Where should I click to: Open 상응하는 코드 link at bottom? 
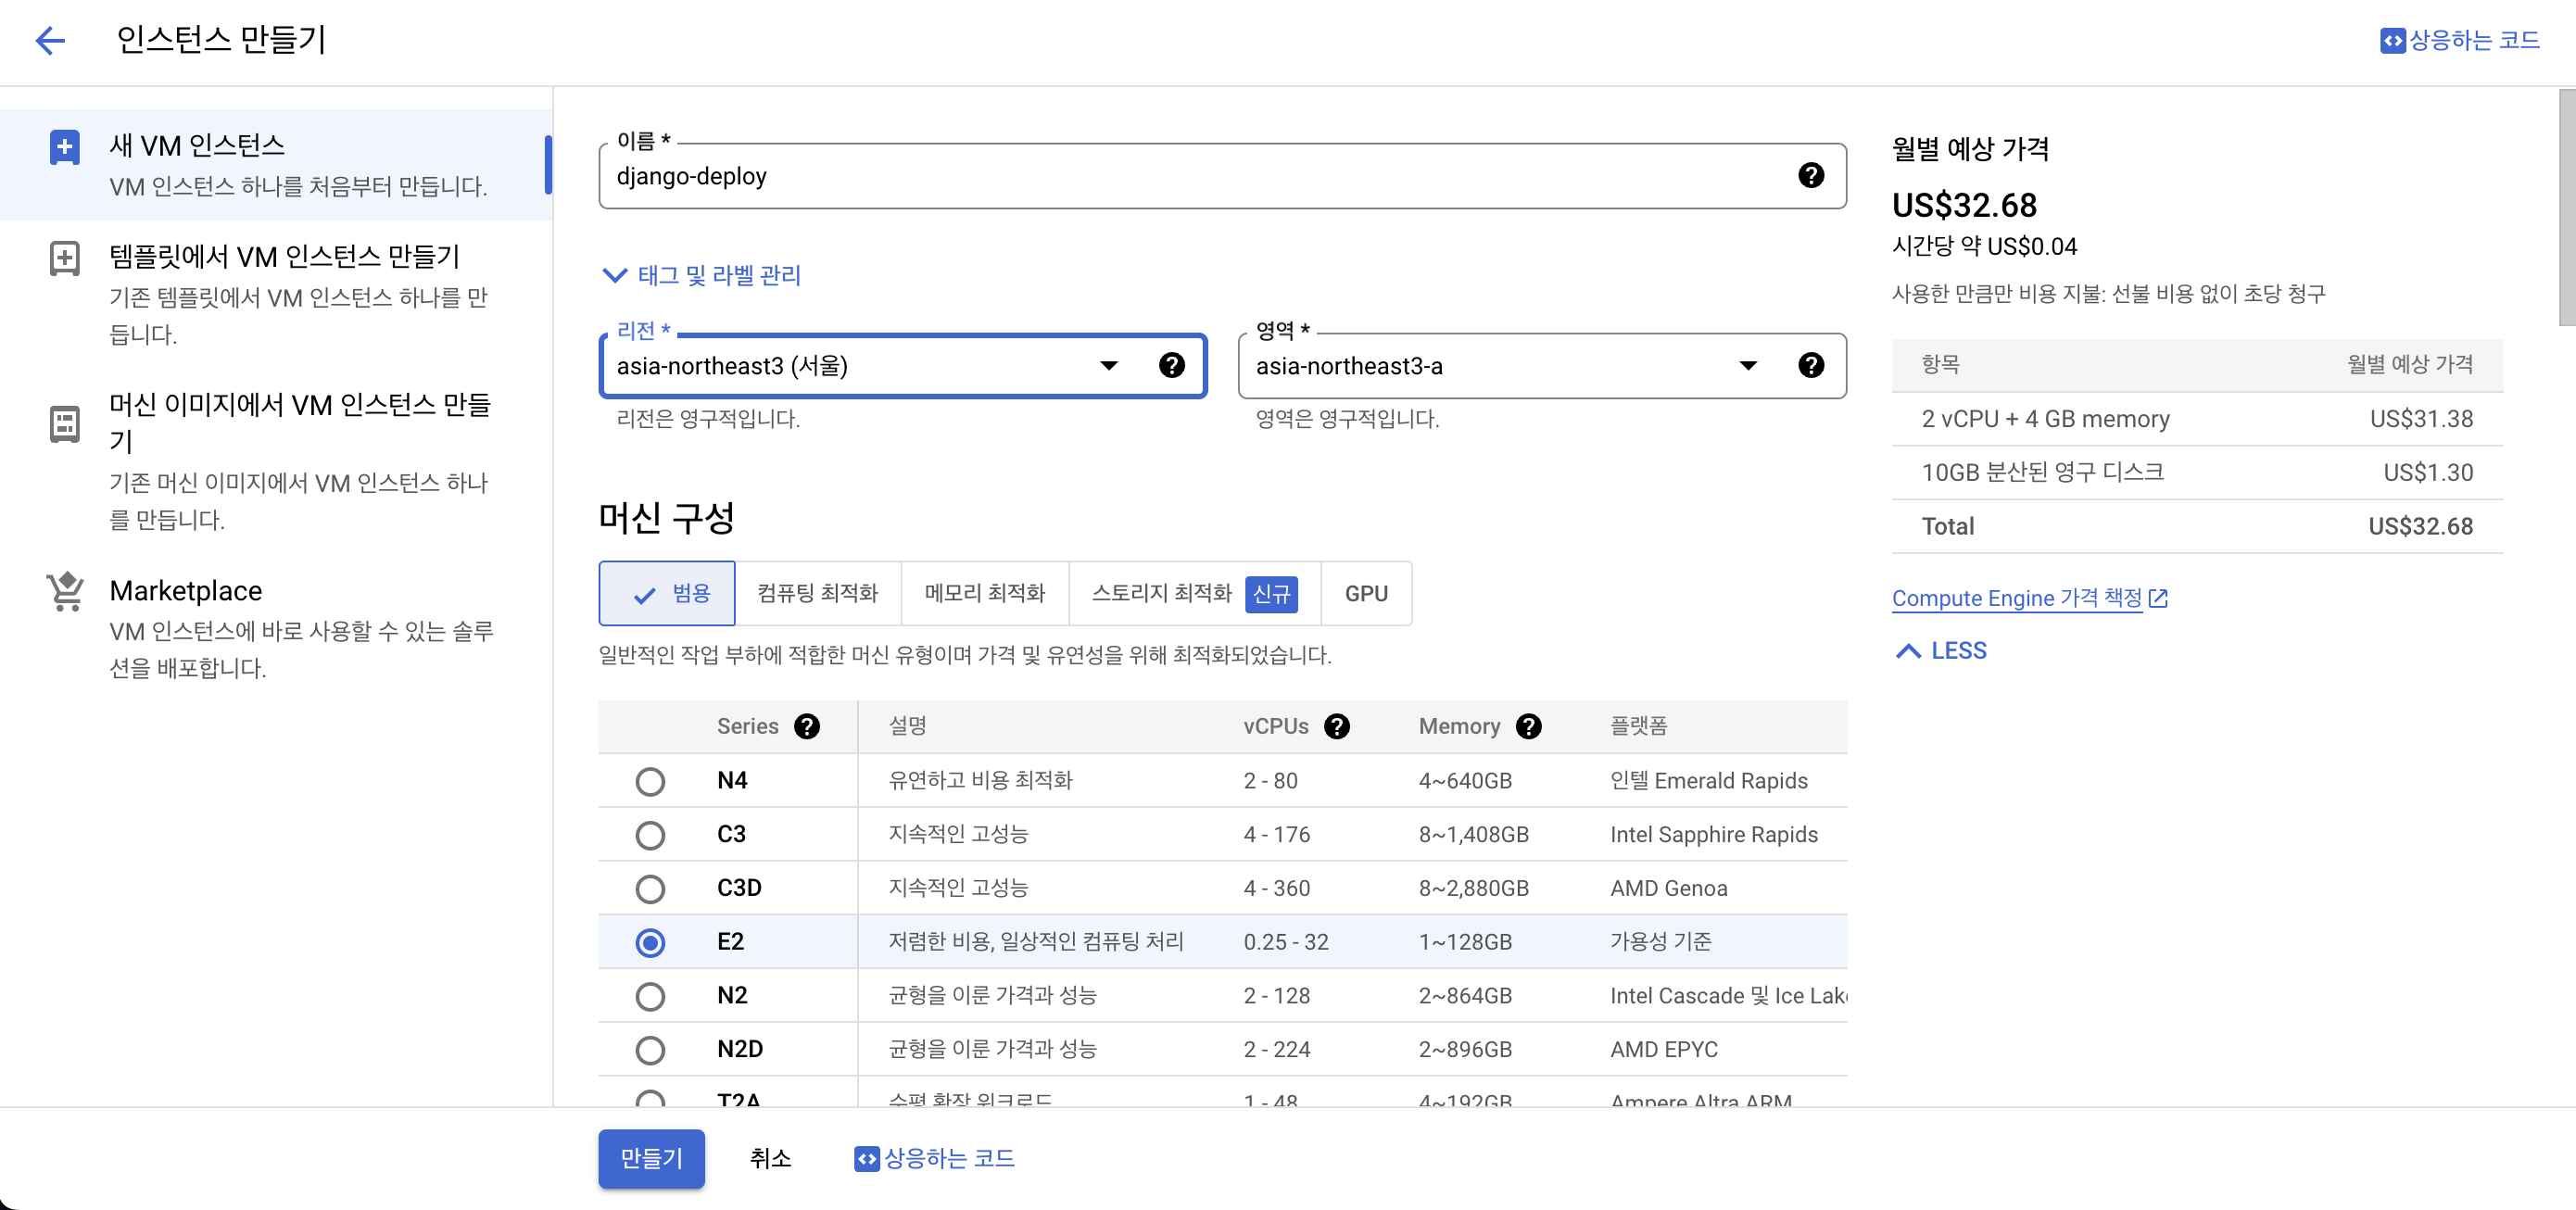tap(934, 1158)
